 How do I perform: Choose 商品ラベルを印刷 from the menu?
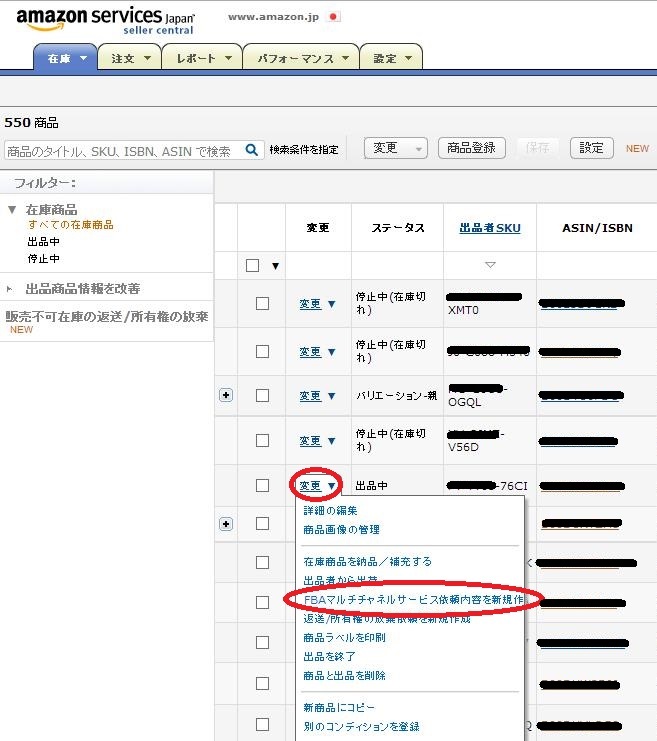[345, 637]
